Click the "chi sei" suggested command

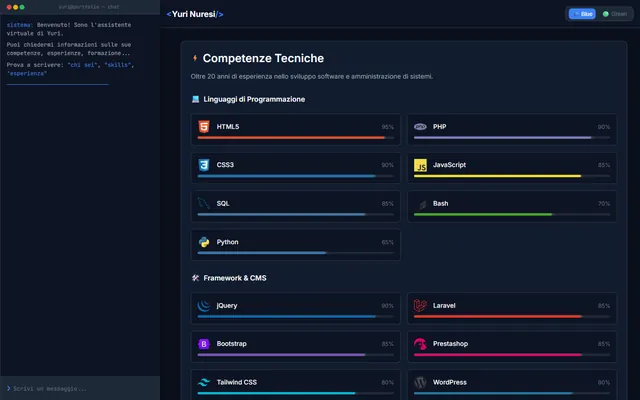[x=82, y=65]
